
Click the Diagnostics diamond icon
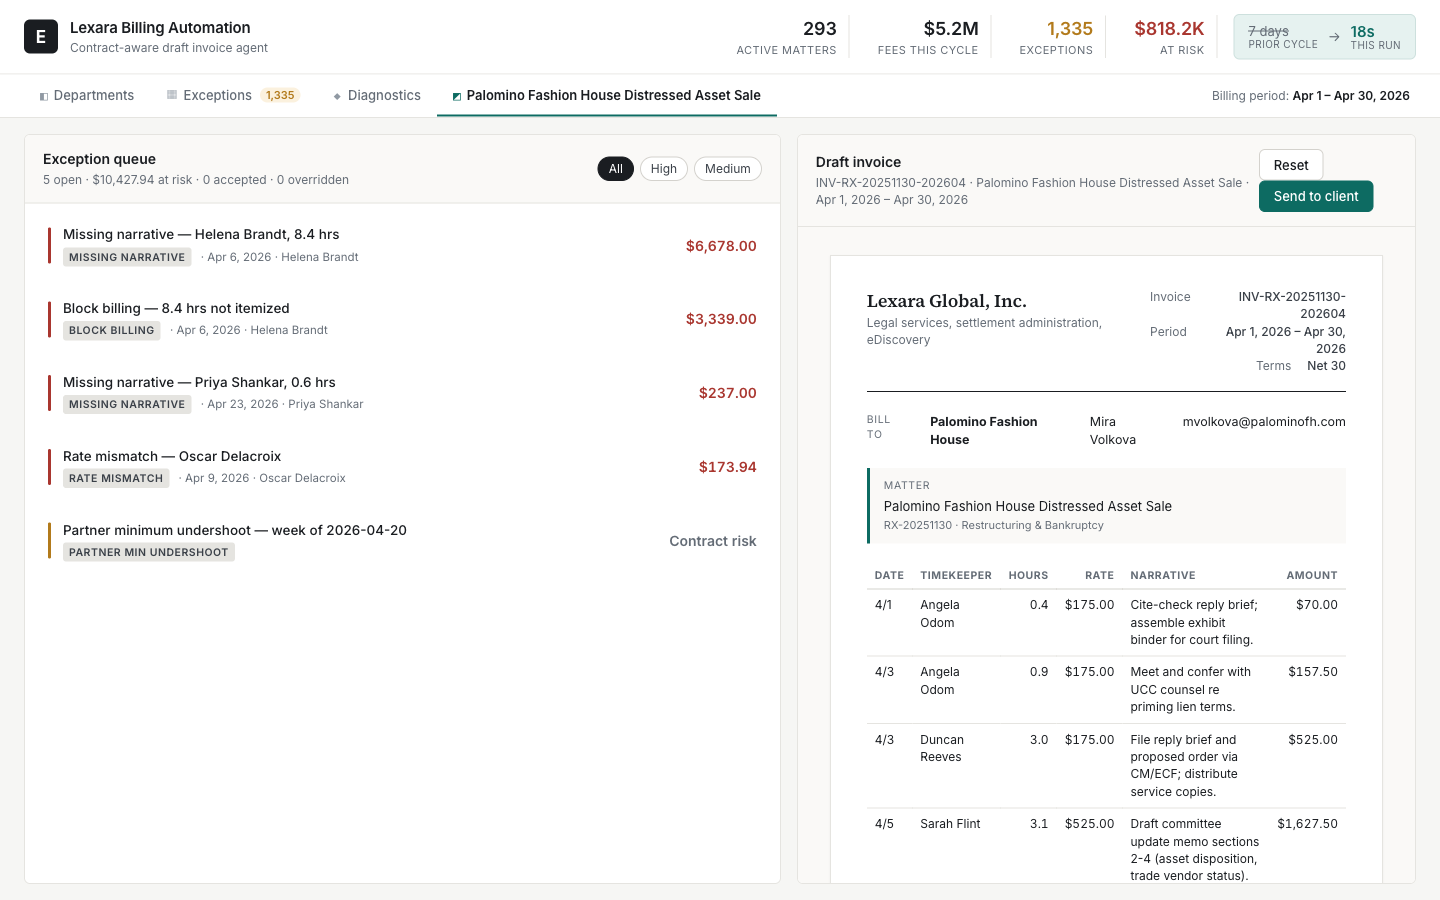(337, 96)
